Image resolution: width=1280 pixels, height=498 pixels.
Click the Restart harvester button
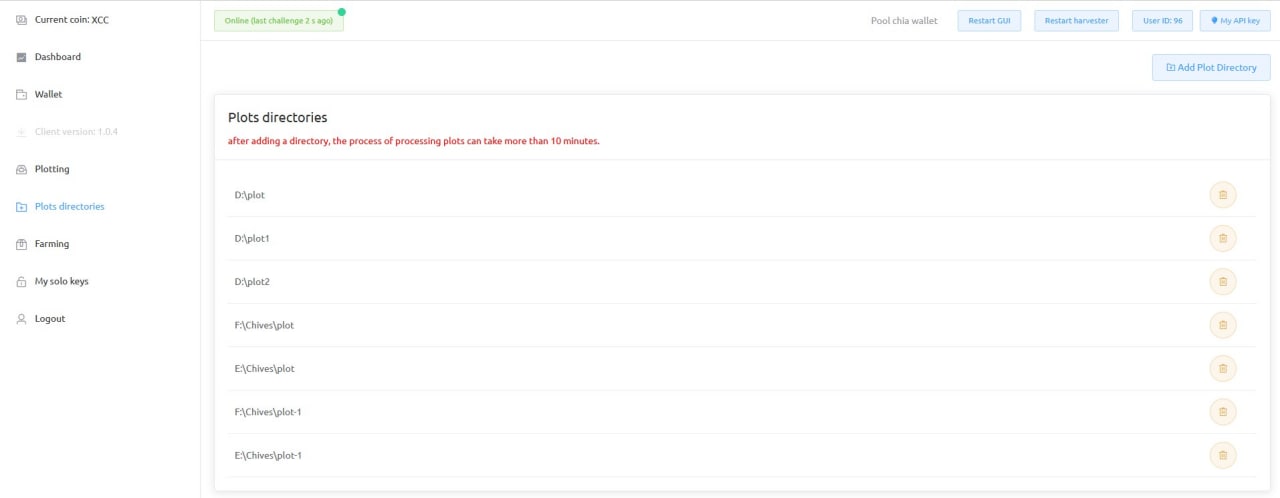(1076, 20)
